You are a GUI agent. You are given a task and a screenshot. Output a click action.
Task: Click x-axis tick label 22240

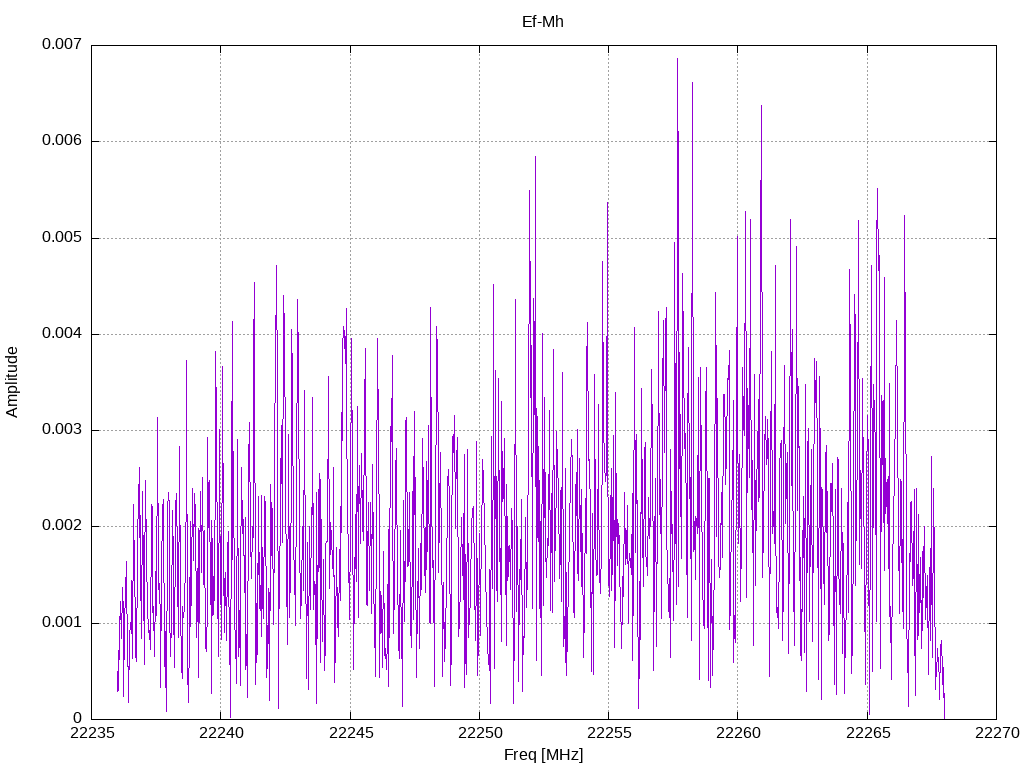tap(221, 733)
